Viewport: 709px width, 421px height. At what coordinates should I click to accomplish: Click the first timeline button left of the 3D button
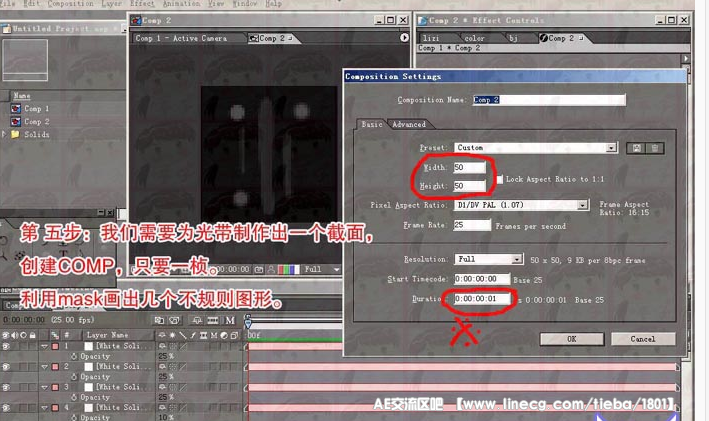pyautogui.click(x=159, y=320)
